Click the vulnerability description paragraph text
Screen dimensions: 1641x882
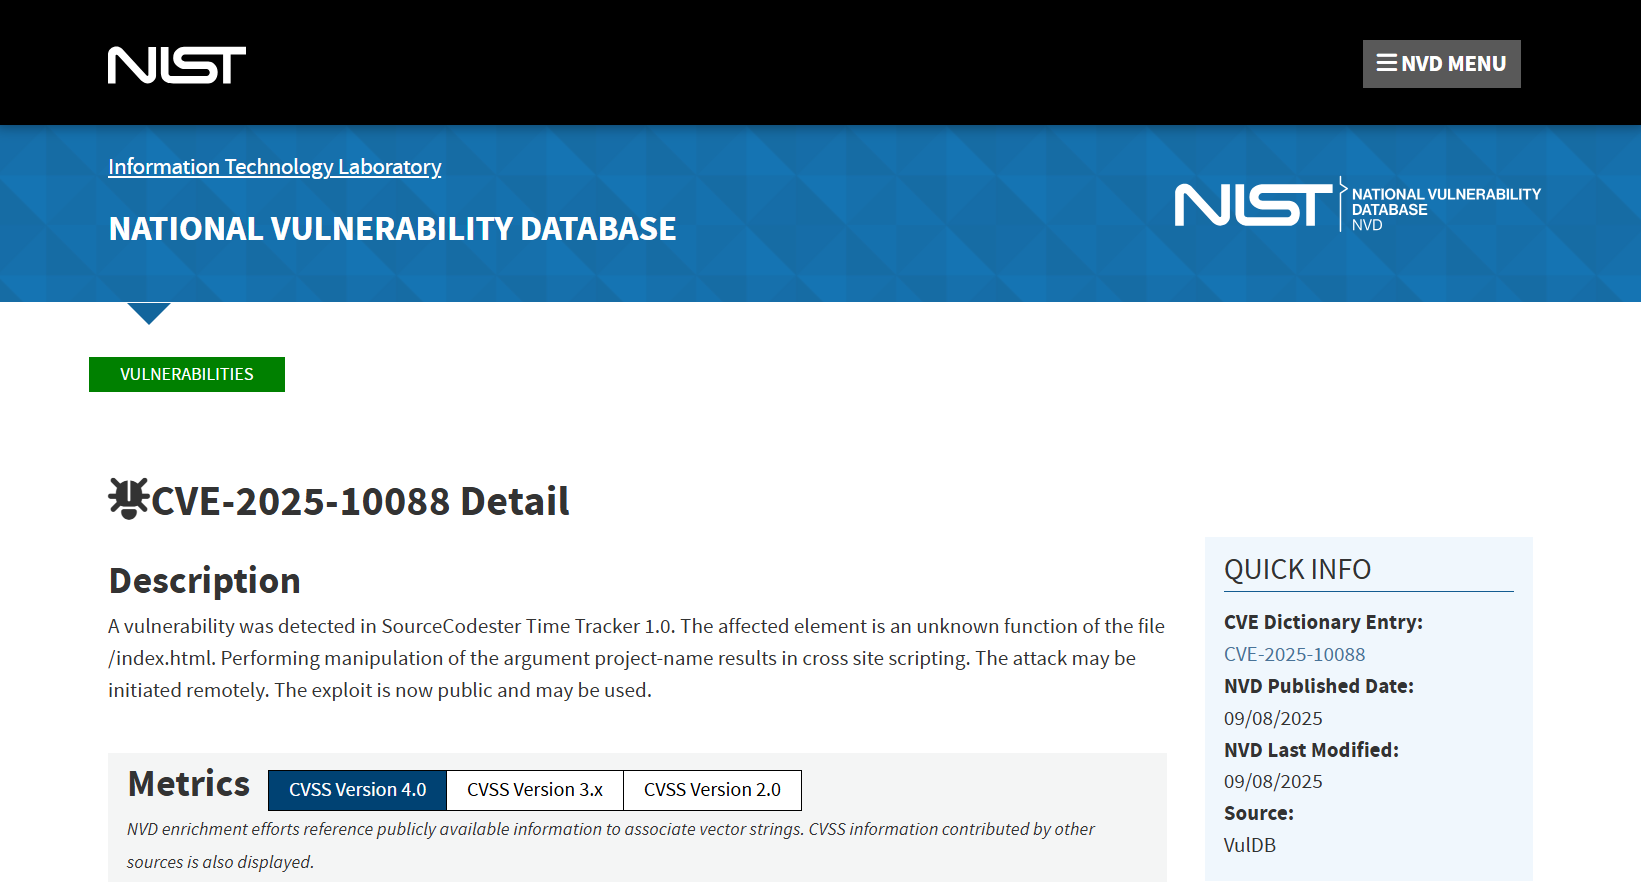click(636, 658)
